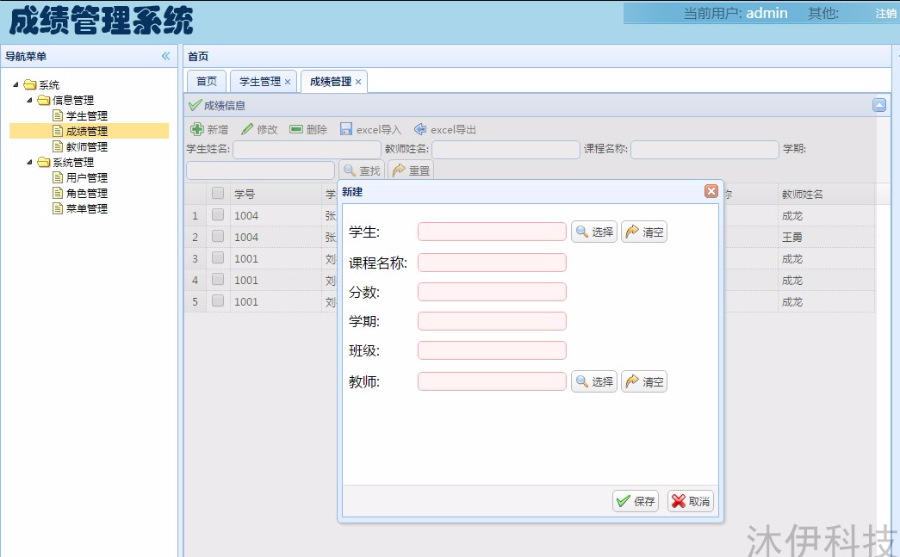Viewport: 900px width, 557px height.
Task: Collapse the 信息管理 tree folder
Action: 30,100
